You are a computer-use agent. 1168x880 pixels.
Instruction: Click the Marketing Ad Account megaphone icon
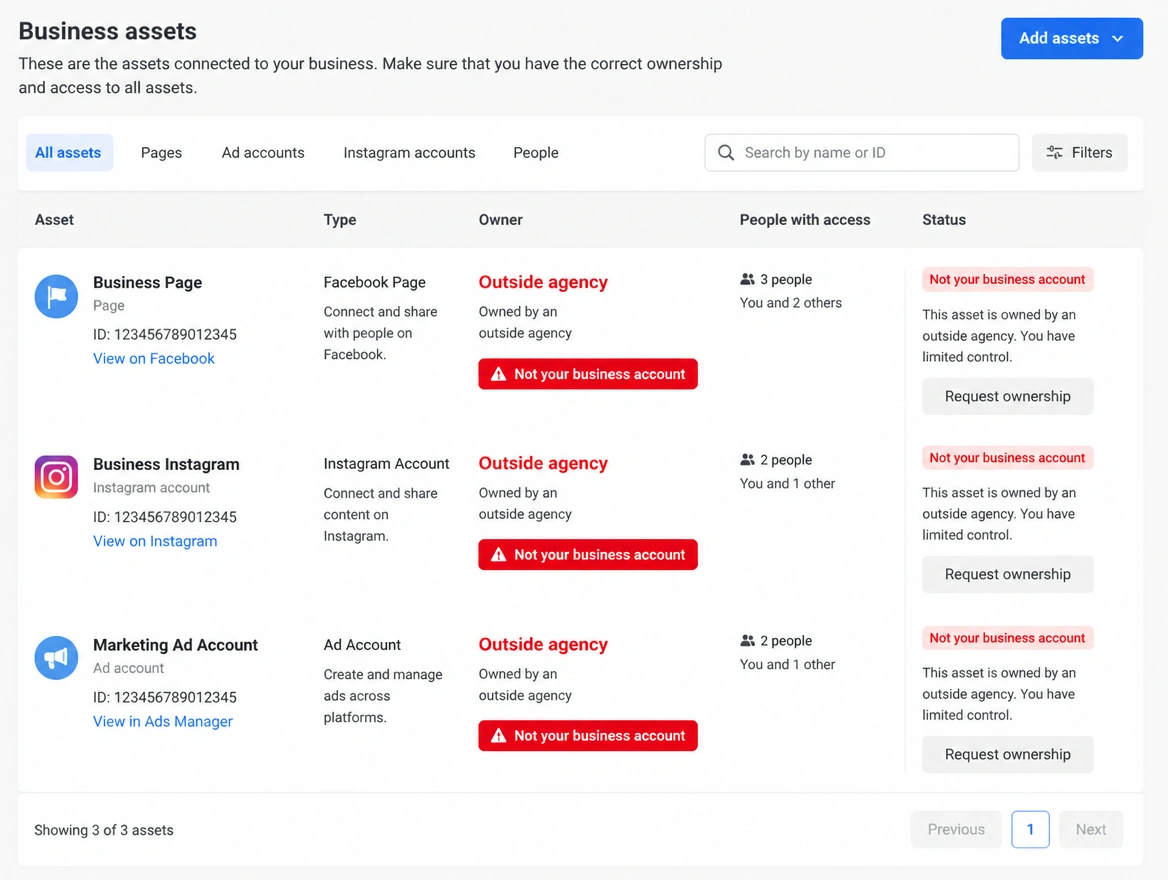pos(56,657)
